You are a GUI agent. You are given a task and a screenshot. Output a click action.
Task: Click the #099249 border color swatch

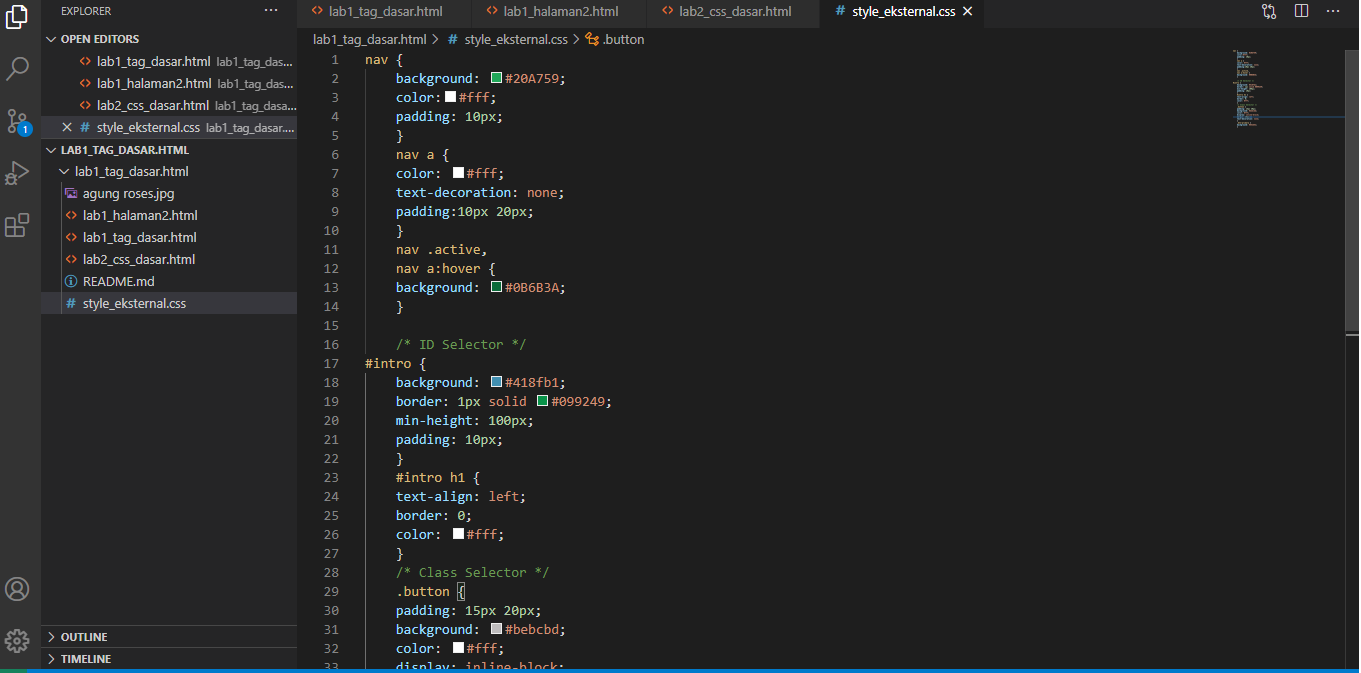[542, 401]
